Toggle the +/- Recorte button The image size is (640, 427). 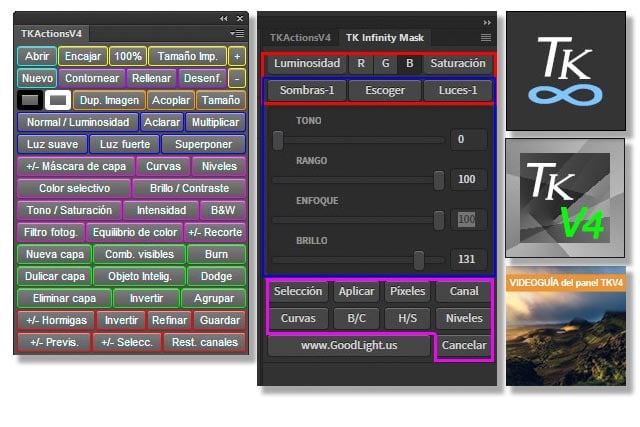click(x=215, y=233)
